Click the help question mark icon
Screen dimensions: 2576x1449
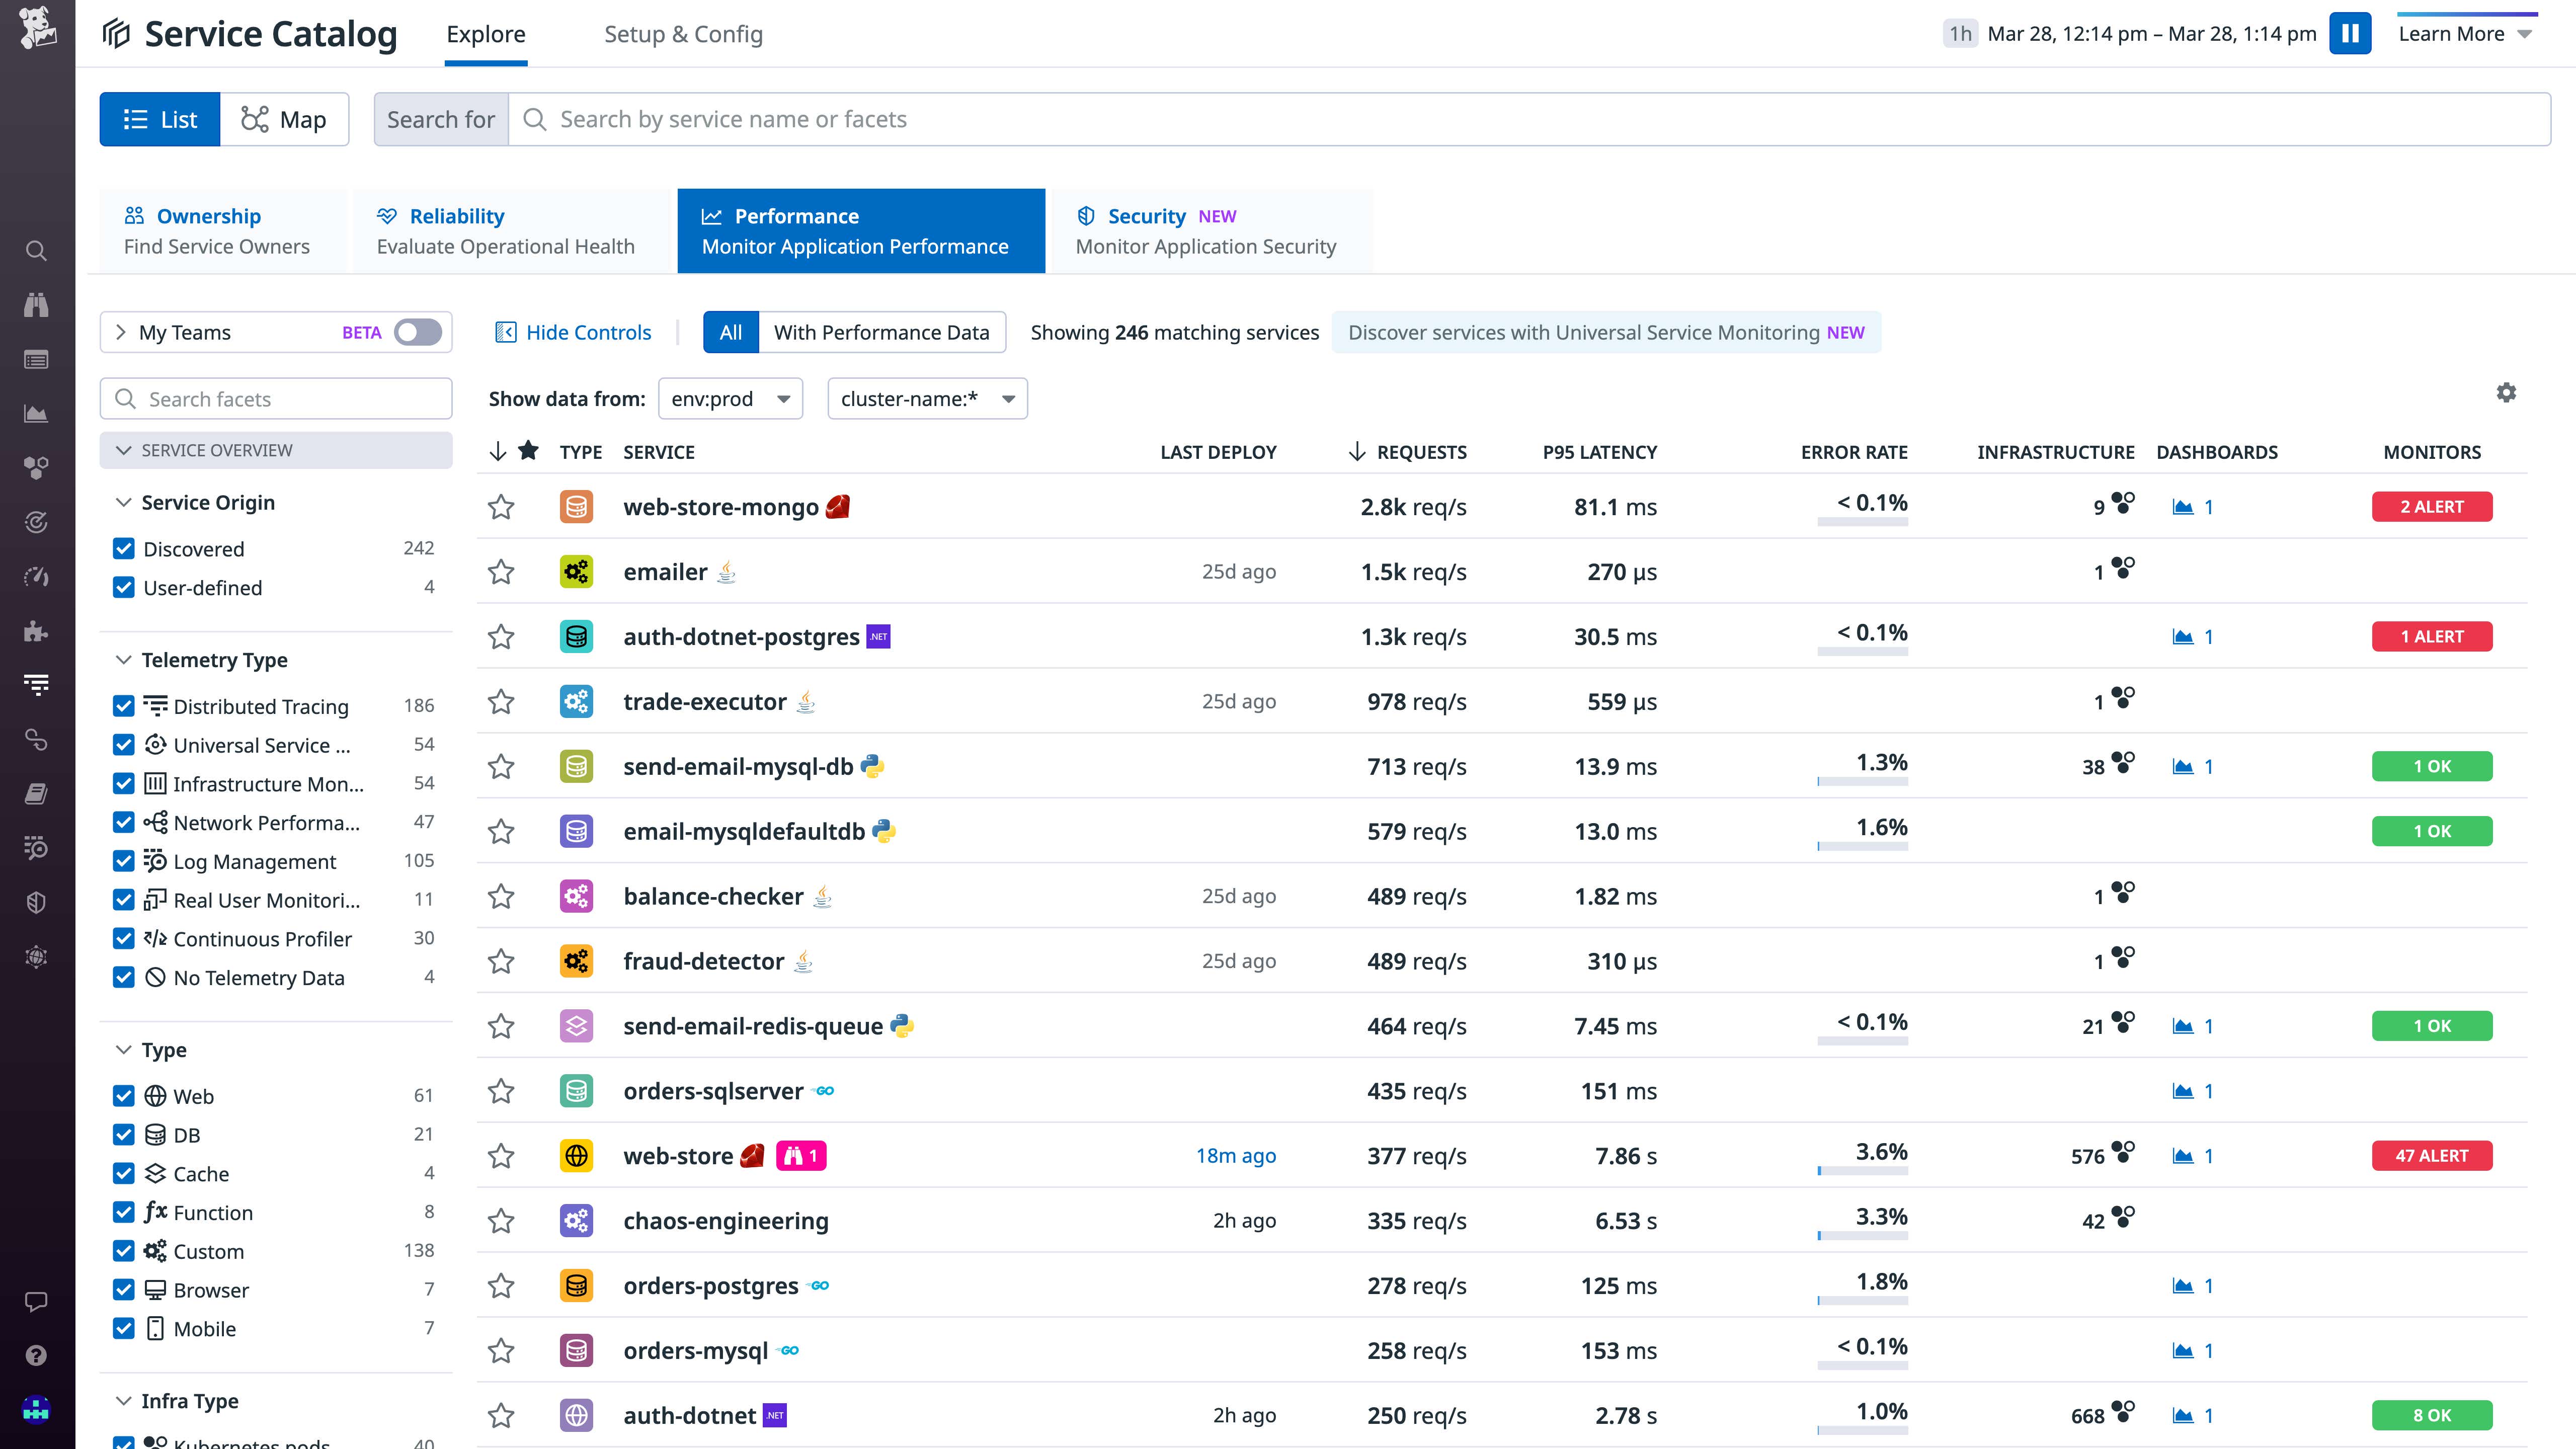click(x=36, y=1356)
